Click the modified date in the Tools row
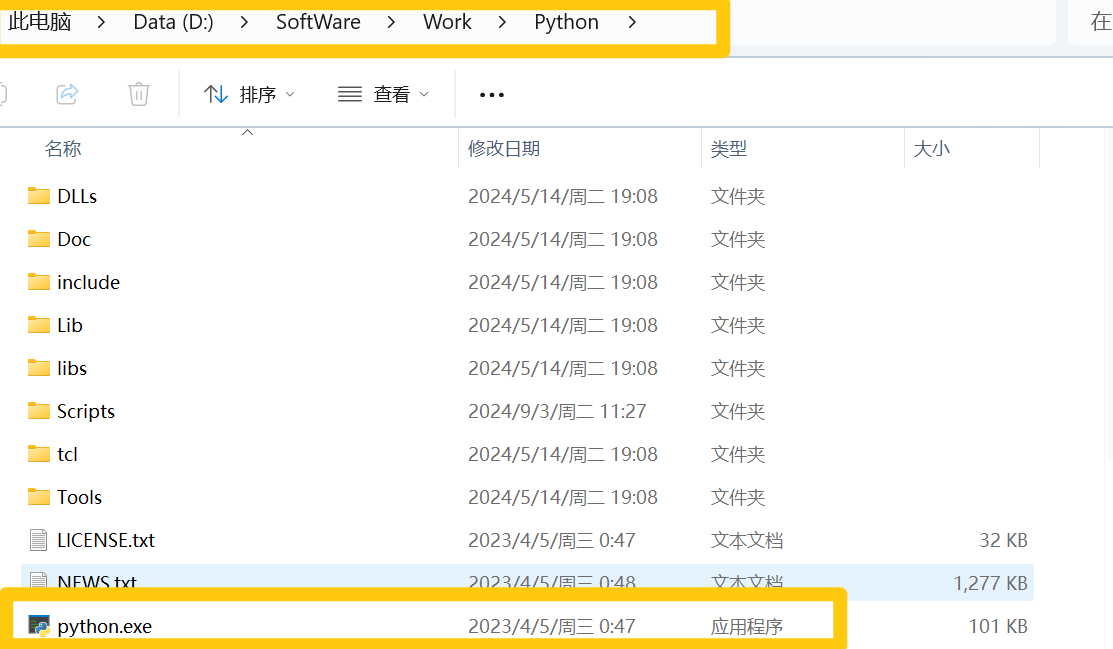Screen dimensions: 1113x649 [x=563, y=497]
